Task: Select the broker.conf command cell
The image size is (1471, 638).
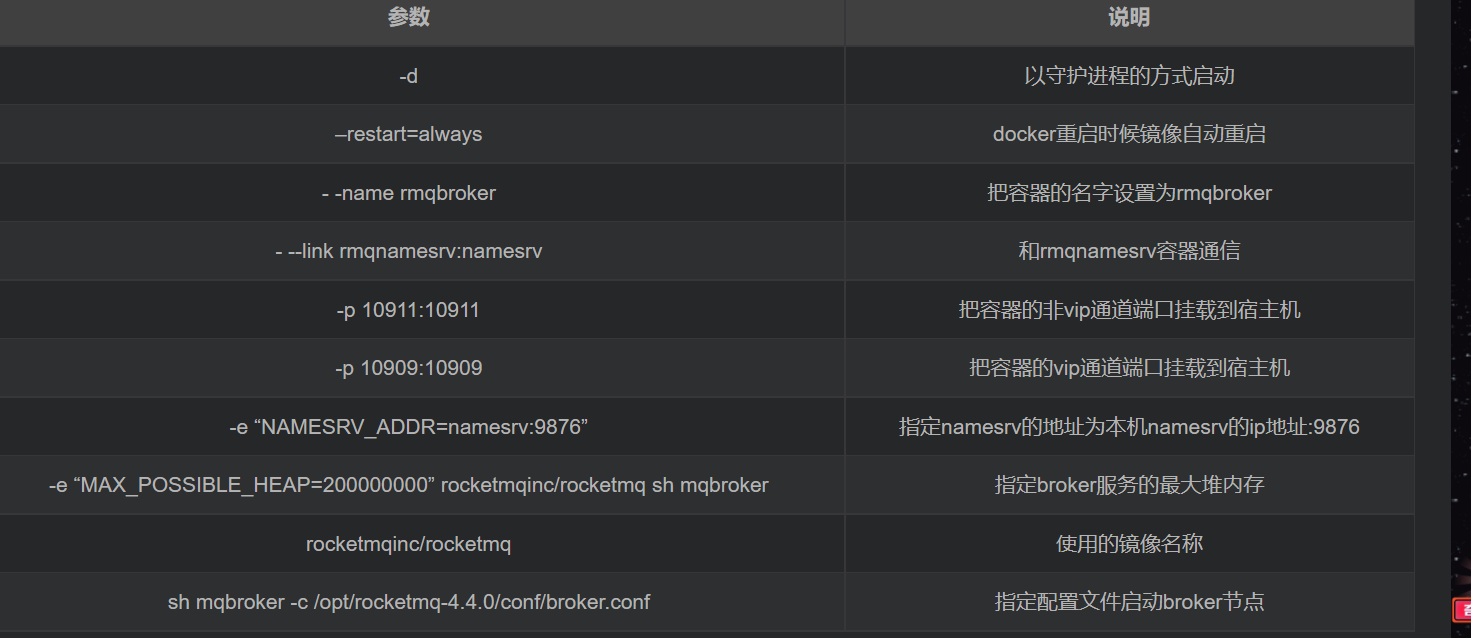Action: coord(408,602)
